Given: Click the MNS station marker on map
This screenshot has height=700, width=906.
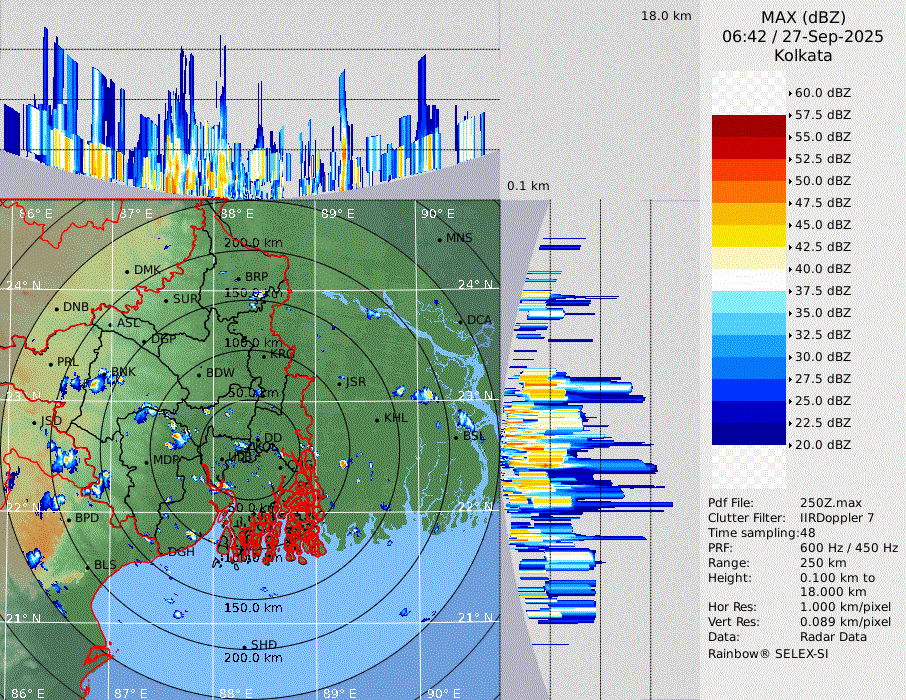Looking at the screenshot, I should pyautogui.click(x=439, y=240).
